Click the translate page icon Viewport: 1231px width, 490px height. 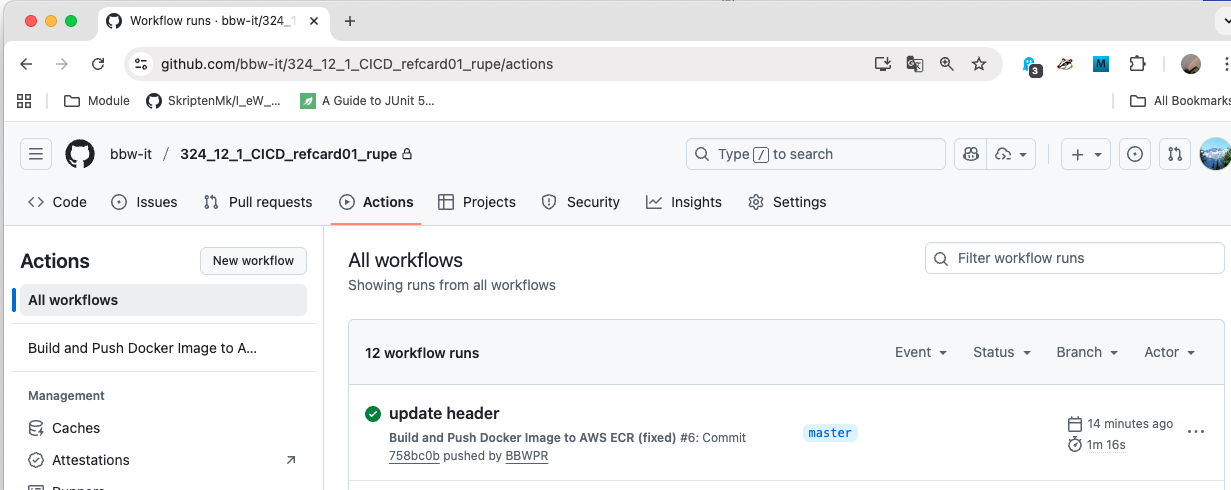914,64
